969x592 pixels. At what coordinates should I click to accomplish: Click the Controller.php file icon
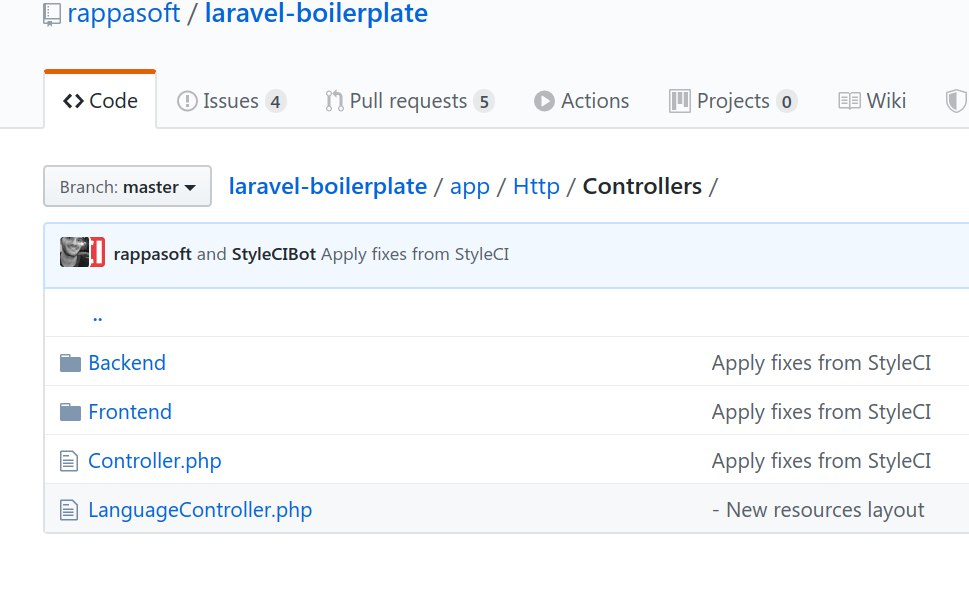click(x=69, y=461)
